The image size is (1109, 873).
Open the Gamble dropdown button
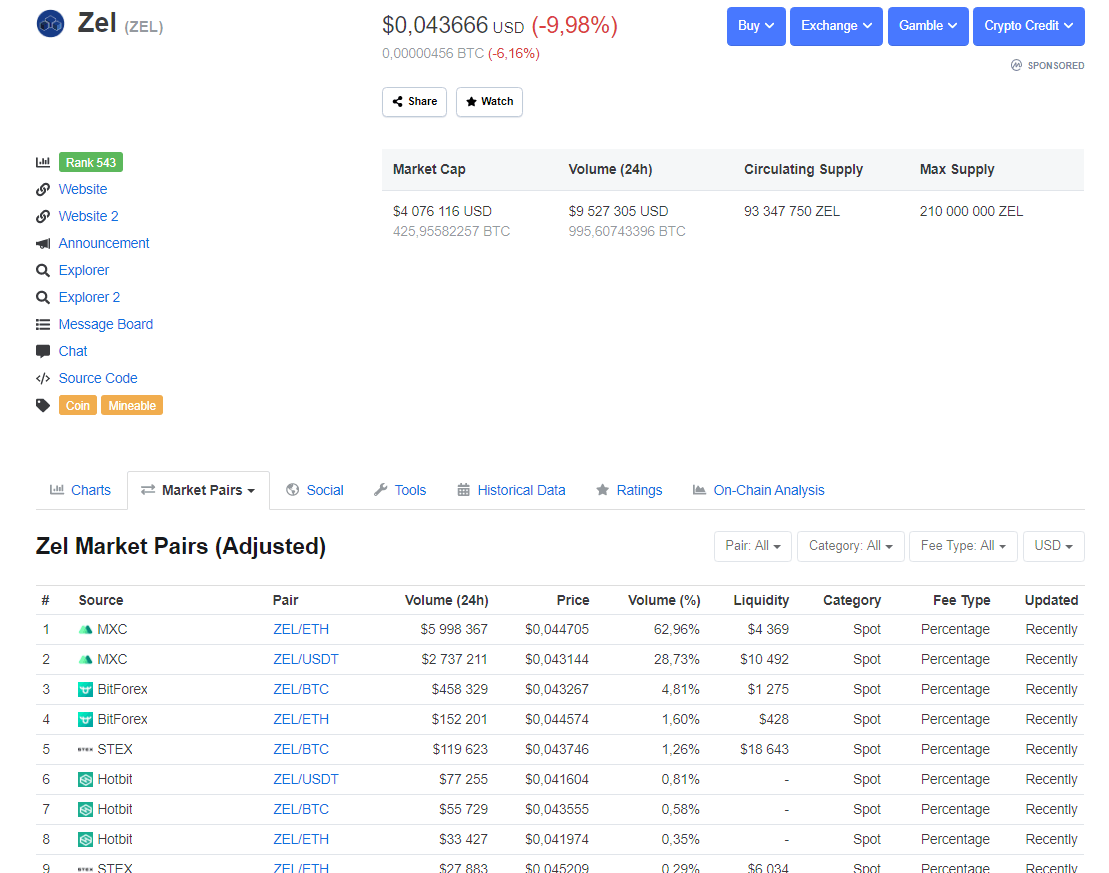[x=928, y=26]
